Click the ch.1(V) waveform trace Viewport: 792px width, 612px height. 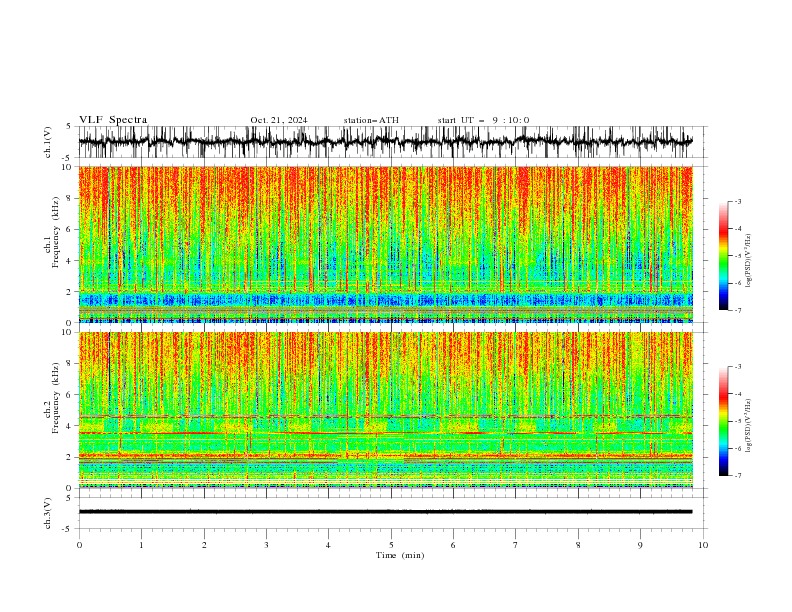pos(385,141)
